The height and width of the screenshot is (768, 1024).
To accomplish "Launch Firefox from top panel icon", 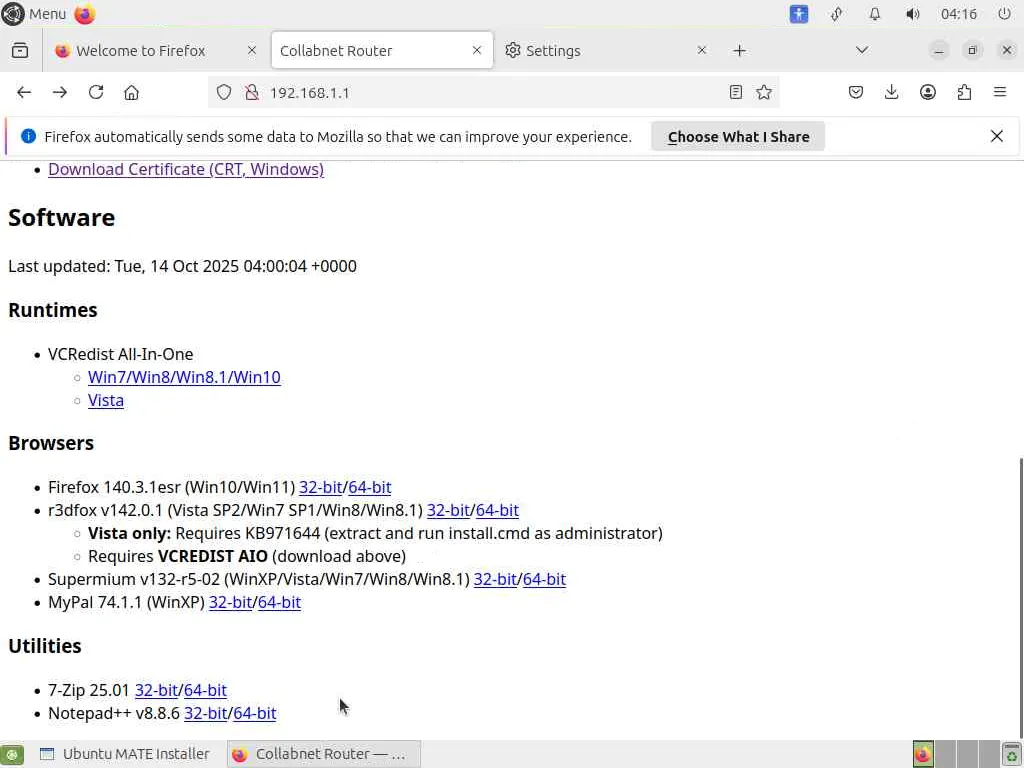I will pyautogui.click(x=84, y=14).
